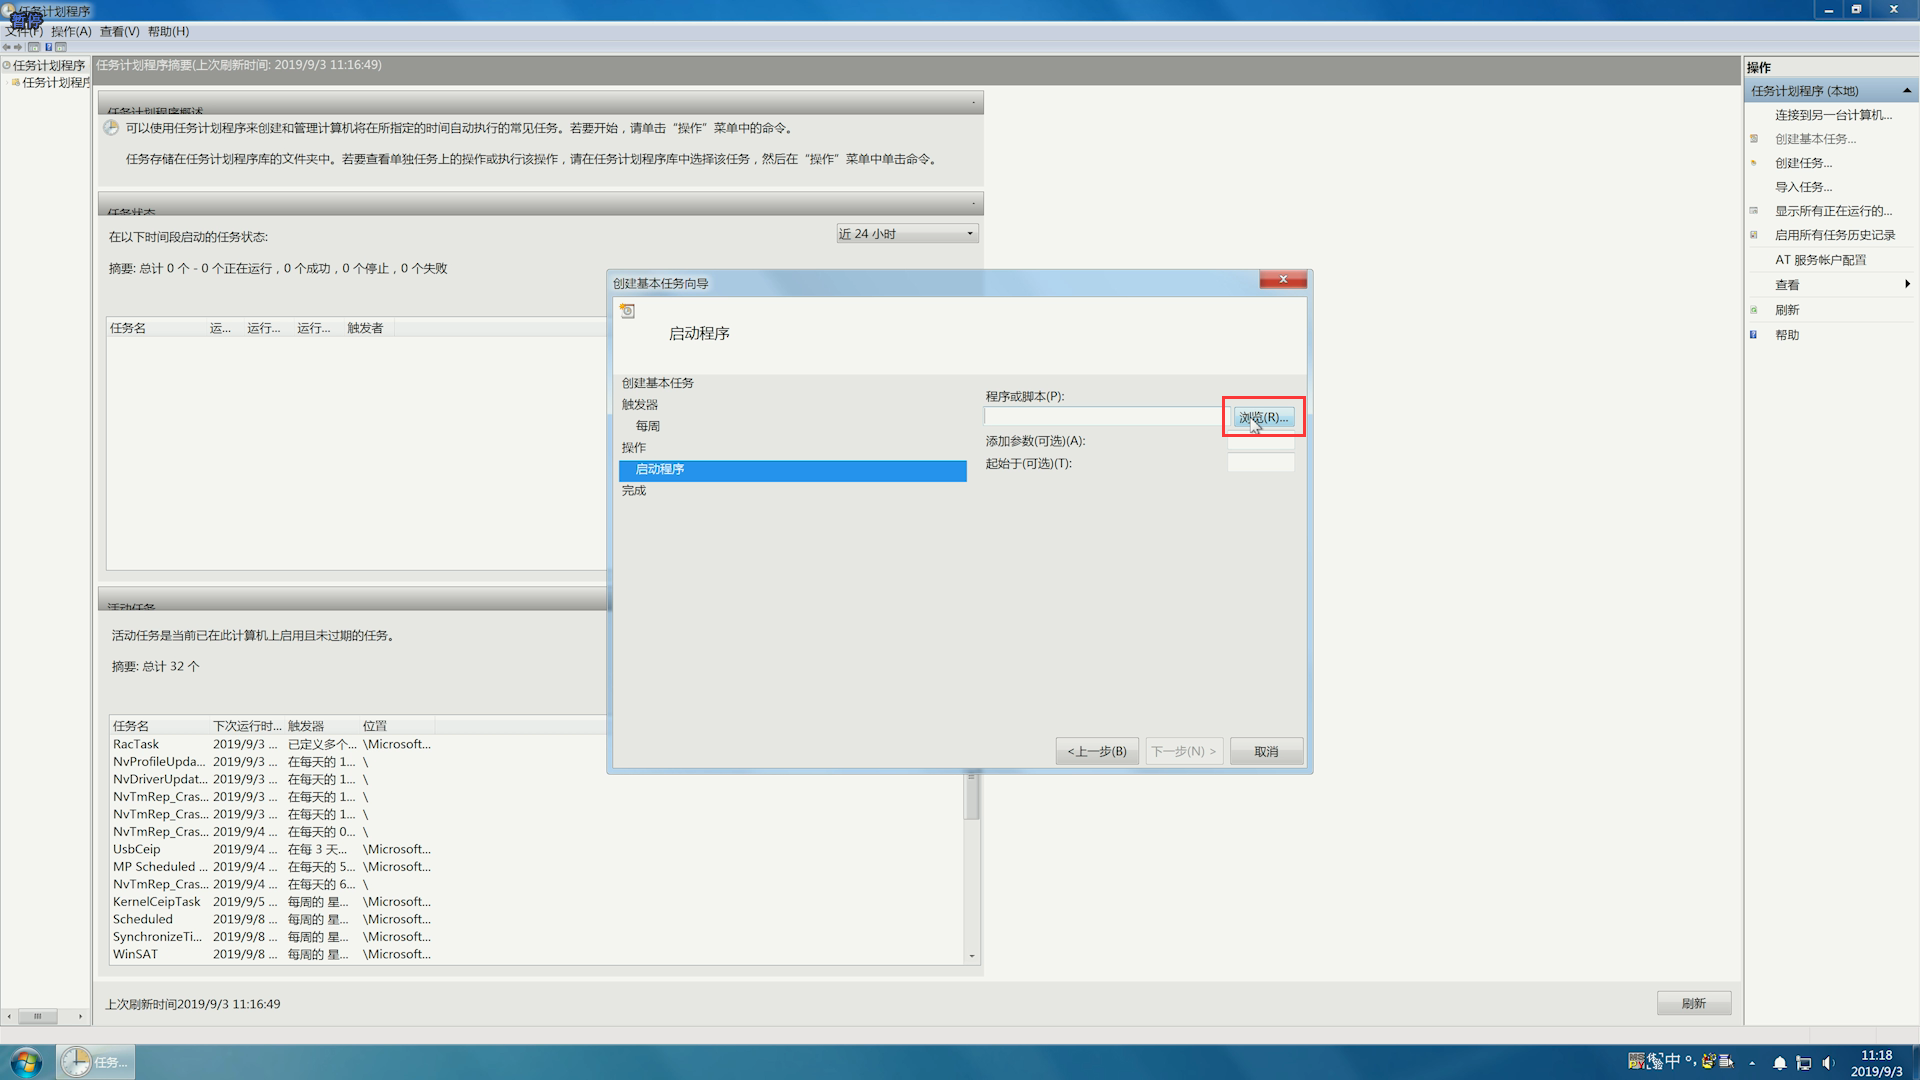Click the right arrow of tree horizontal scrollbar
This screenshot has width=1920, height=1080.
(x=80, y=1017)
